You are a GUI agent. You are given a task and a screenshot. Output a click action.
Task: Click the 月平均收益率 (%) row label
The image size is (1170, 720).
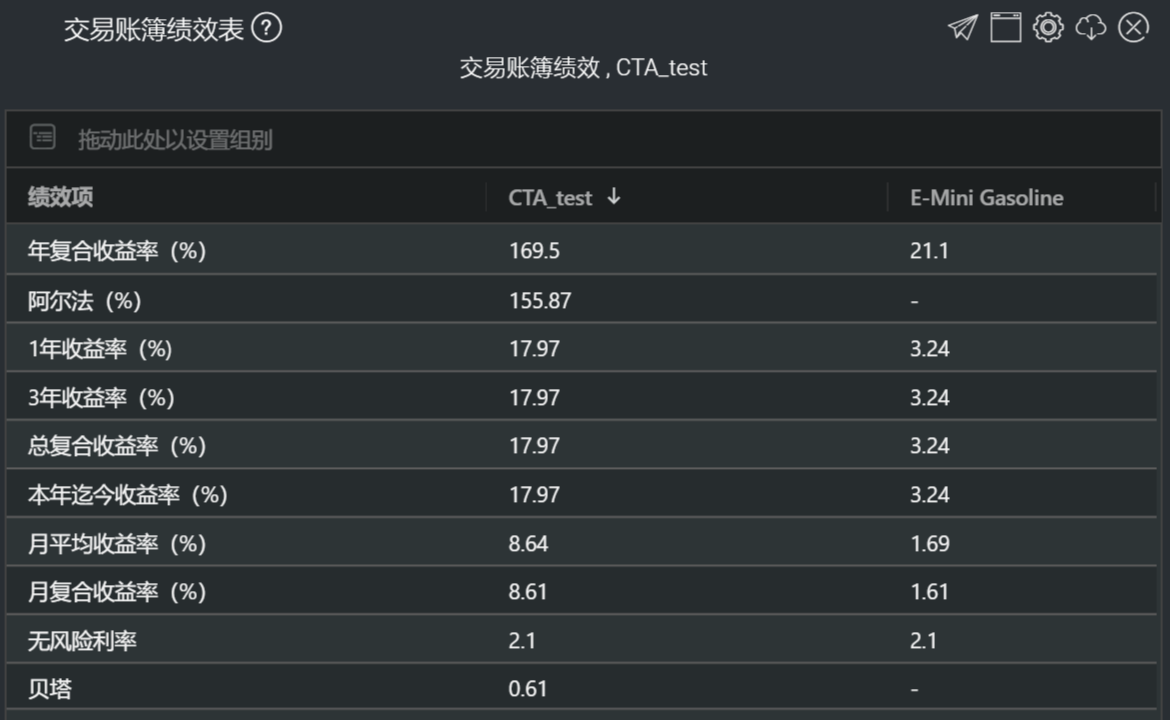pos(116,543)
